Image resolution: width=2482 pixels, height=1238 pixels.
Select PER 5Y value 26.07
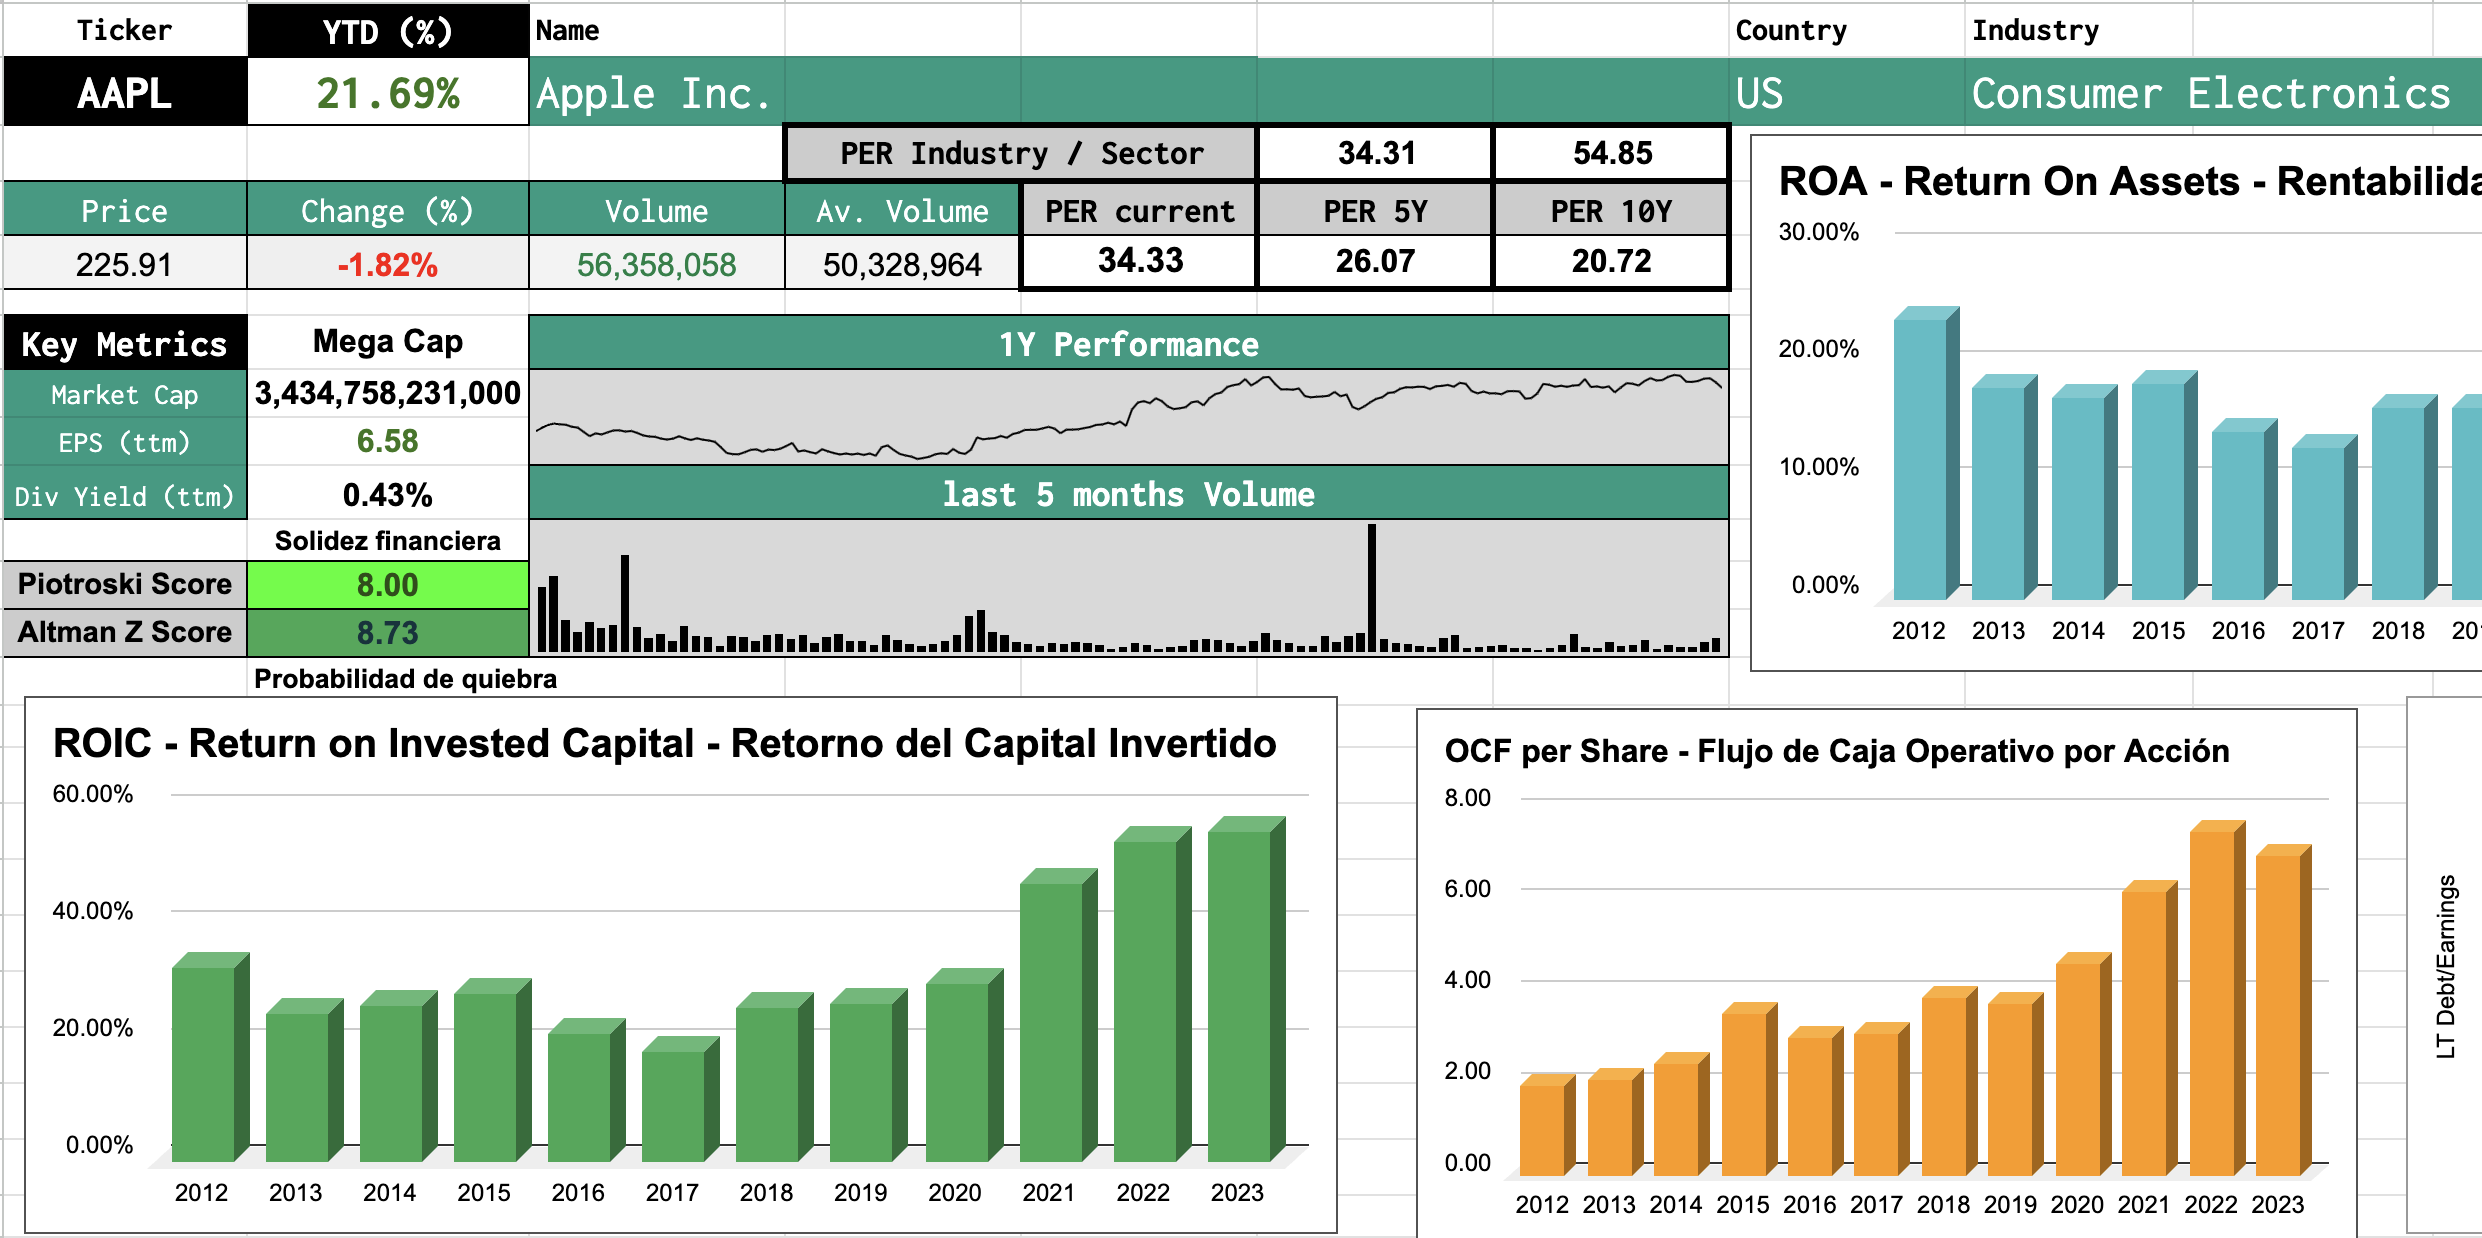tap(1376, 261)
